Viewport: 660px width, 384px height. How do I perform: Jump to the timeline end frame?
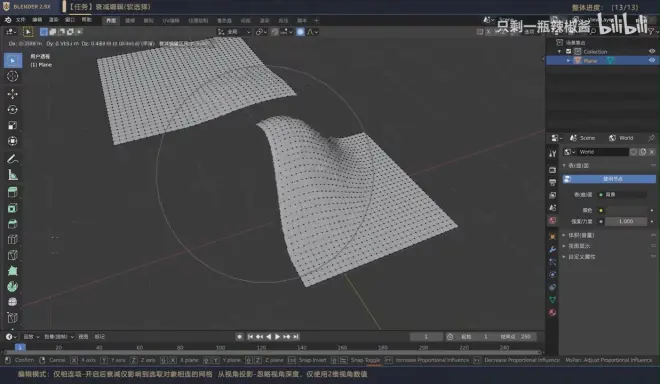pos(296,336)
